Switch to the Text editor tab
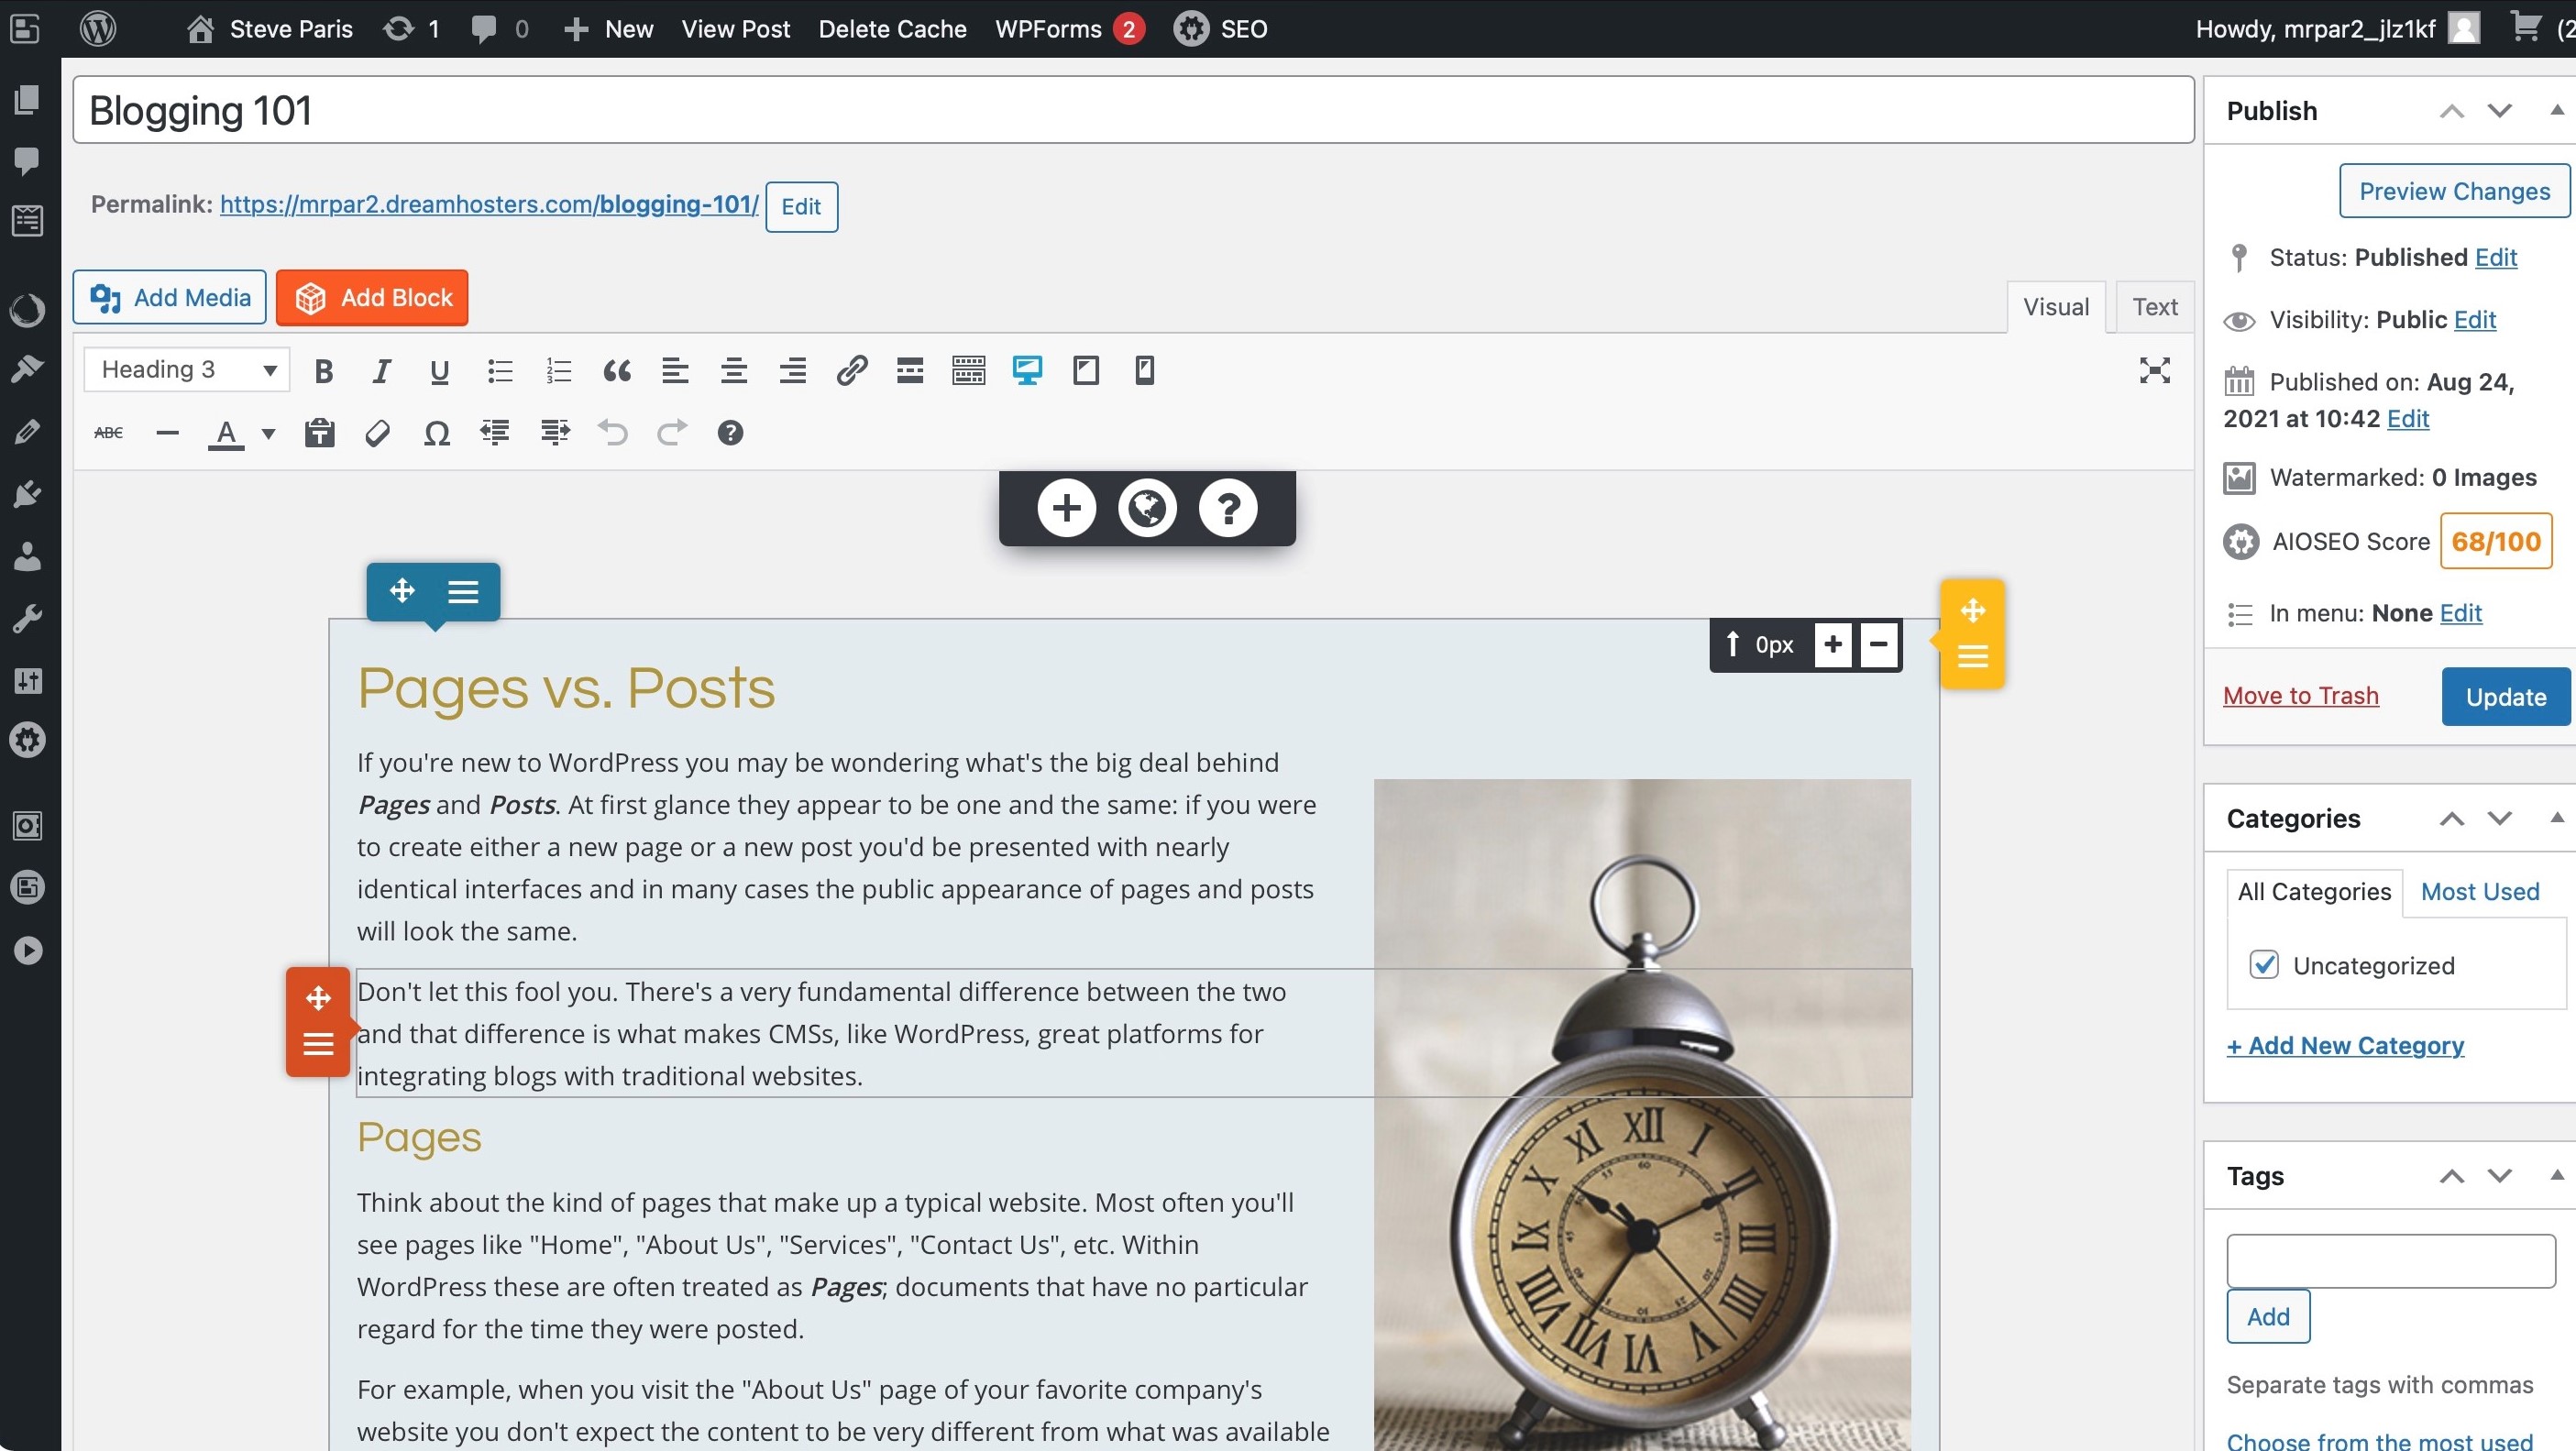Image resolution: width=2576 pixels, height=1451 pixels. coord(2155,306)
